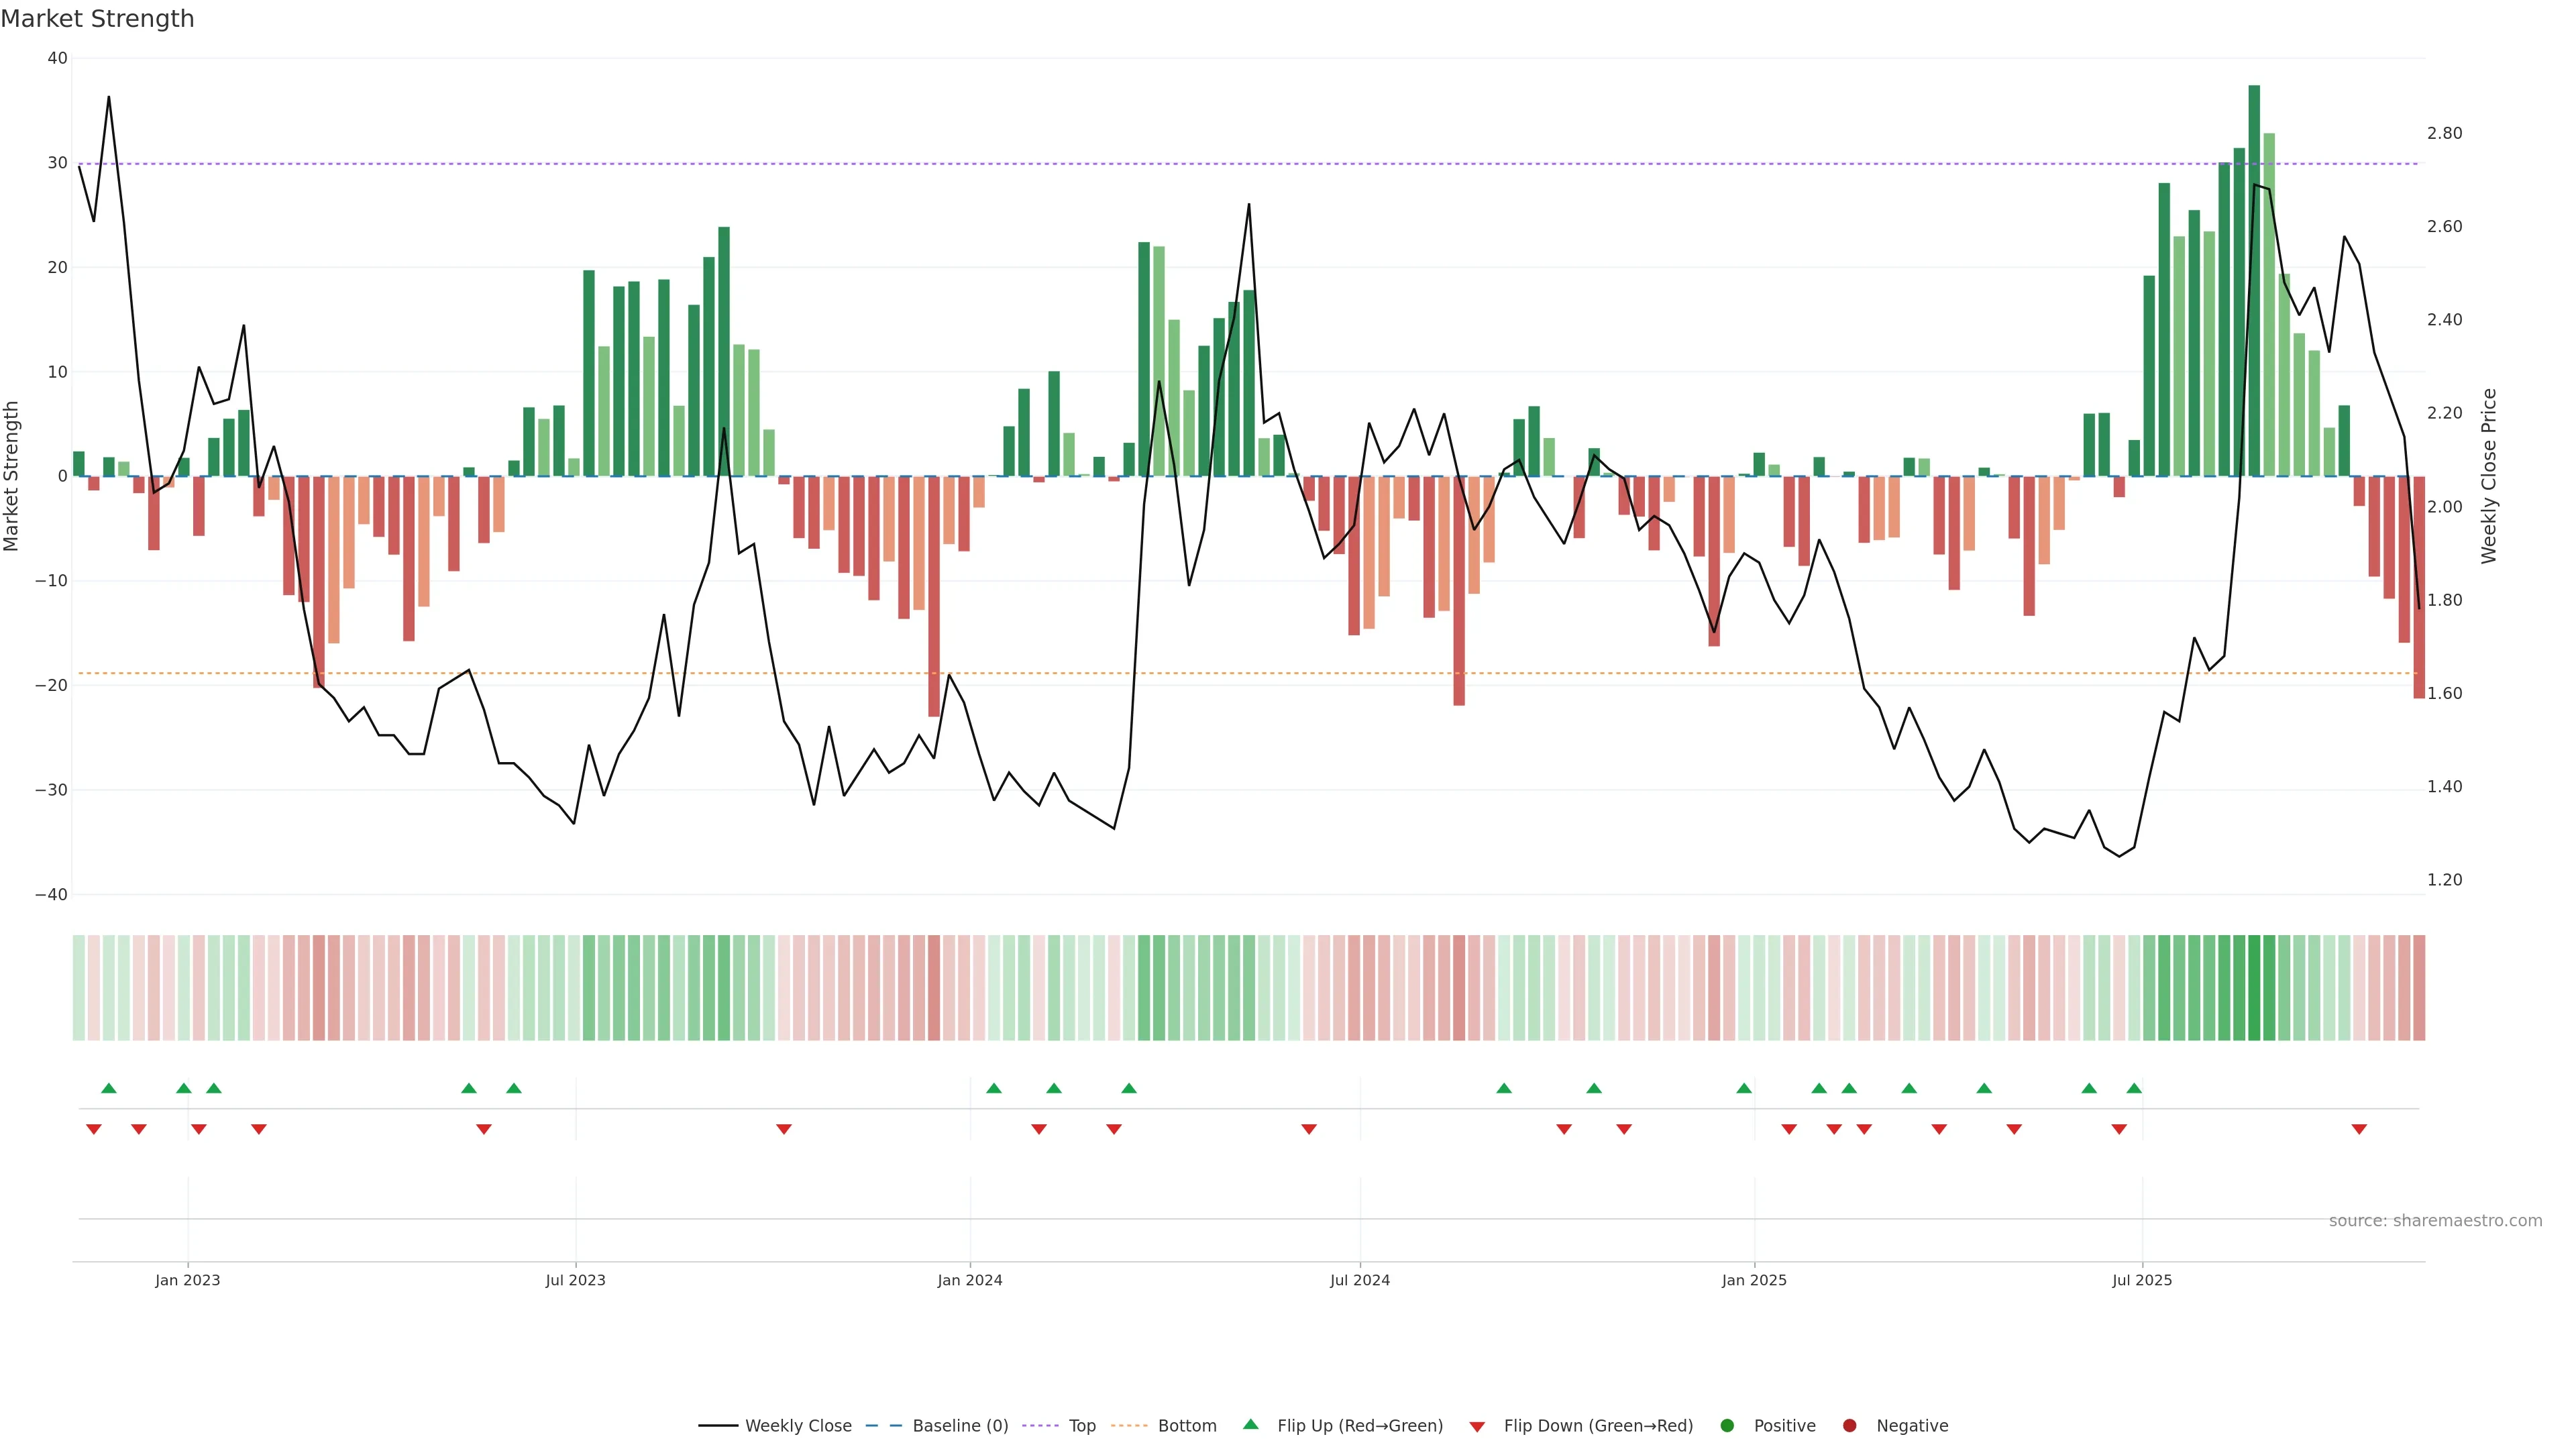2576x1449 pixels.
Task: Click the Jan 2025 x-axis label
Action: [1754, 1280]
